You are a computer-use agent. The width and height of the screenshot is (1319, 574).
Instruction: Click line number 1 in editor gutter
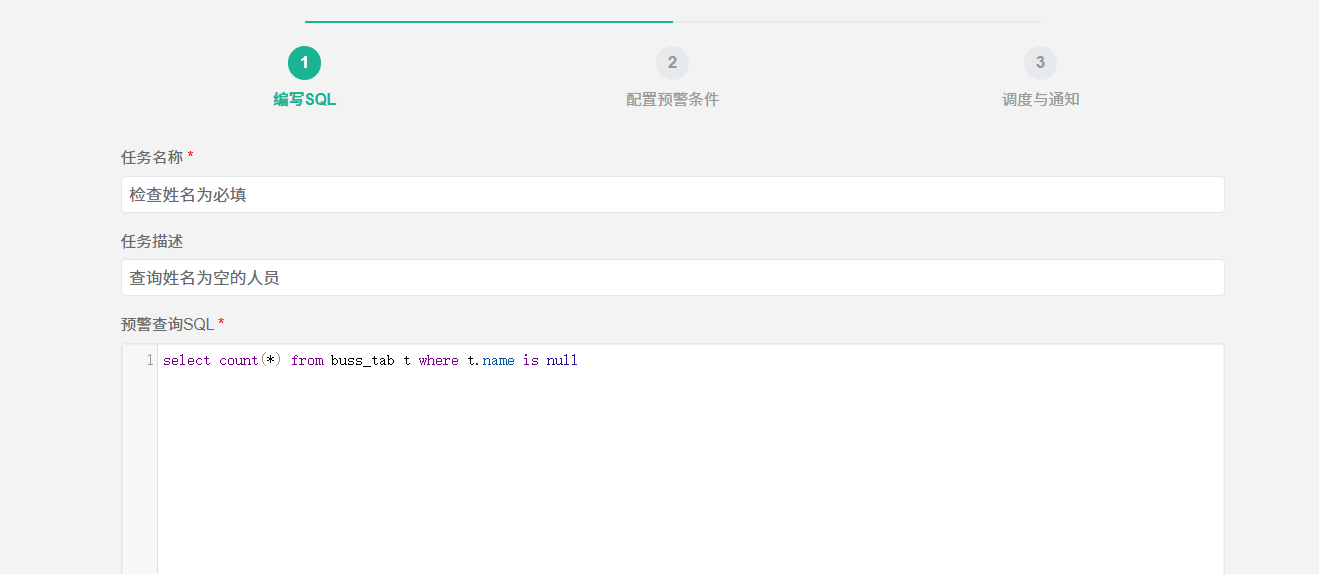coord(150,360)
